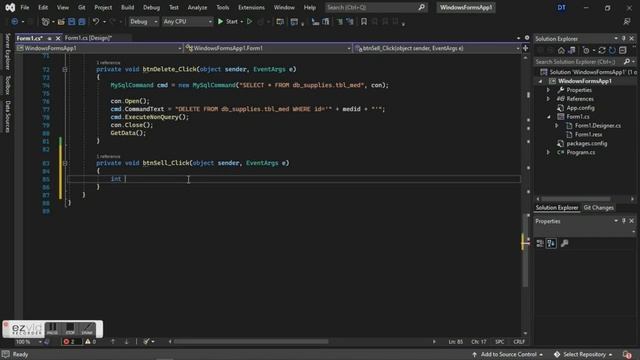Click the warnings count indicator showing 0
Image resolution: width=640 pixels, height=360 pixels.
[x=91, y=342]
